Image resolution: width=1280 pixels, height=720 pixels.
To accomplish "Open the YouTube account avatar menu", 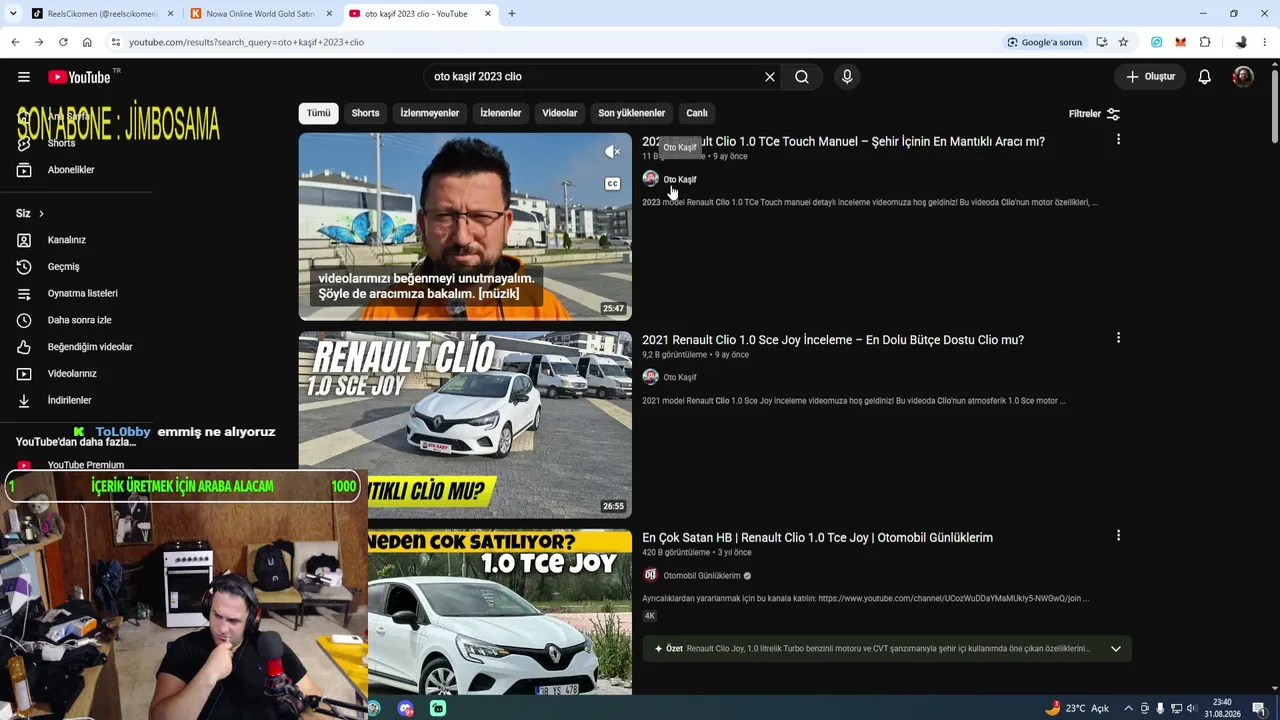I will (1243, 77).
